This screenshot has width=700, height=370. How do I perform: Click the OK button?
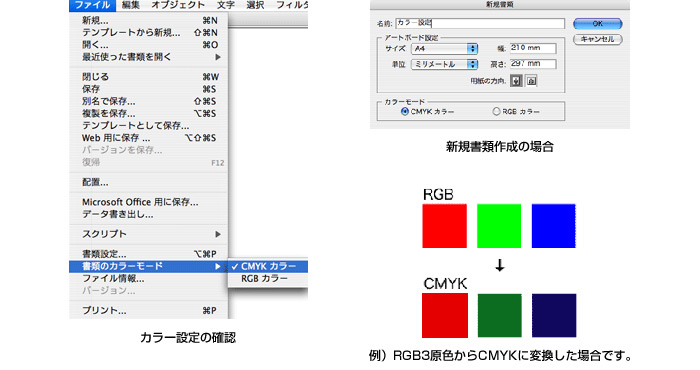[x=598, y=24]
